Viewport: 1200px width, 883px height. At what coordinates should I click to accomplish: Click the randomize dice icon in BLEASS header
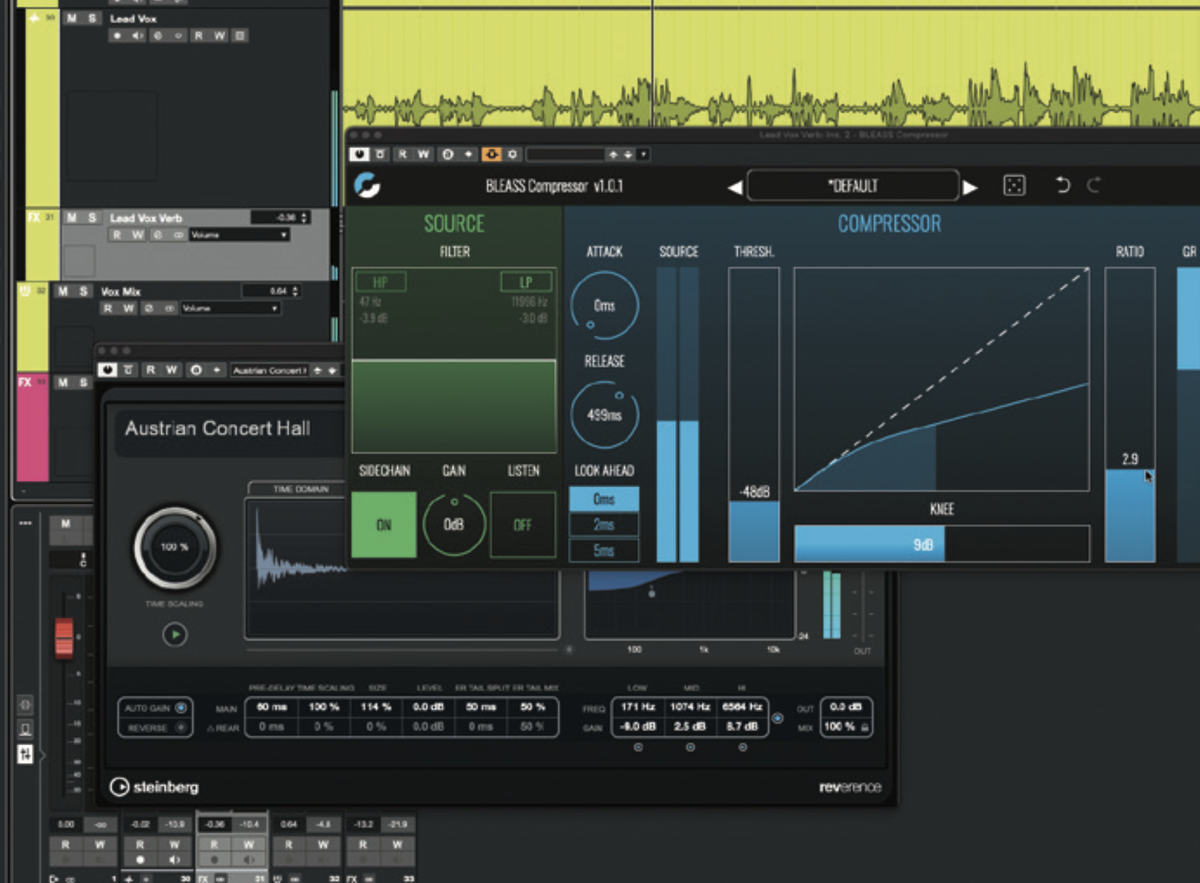pyautogui.click(x=1014, y=184)
